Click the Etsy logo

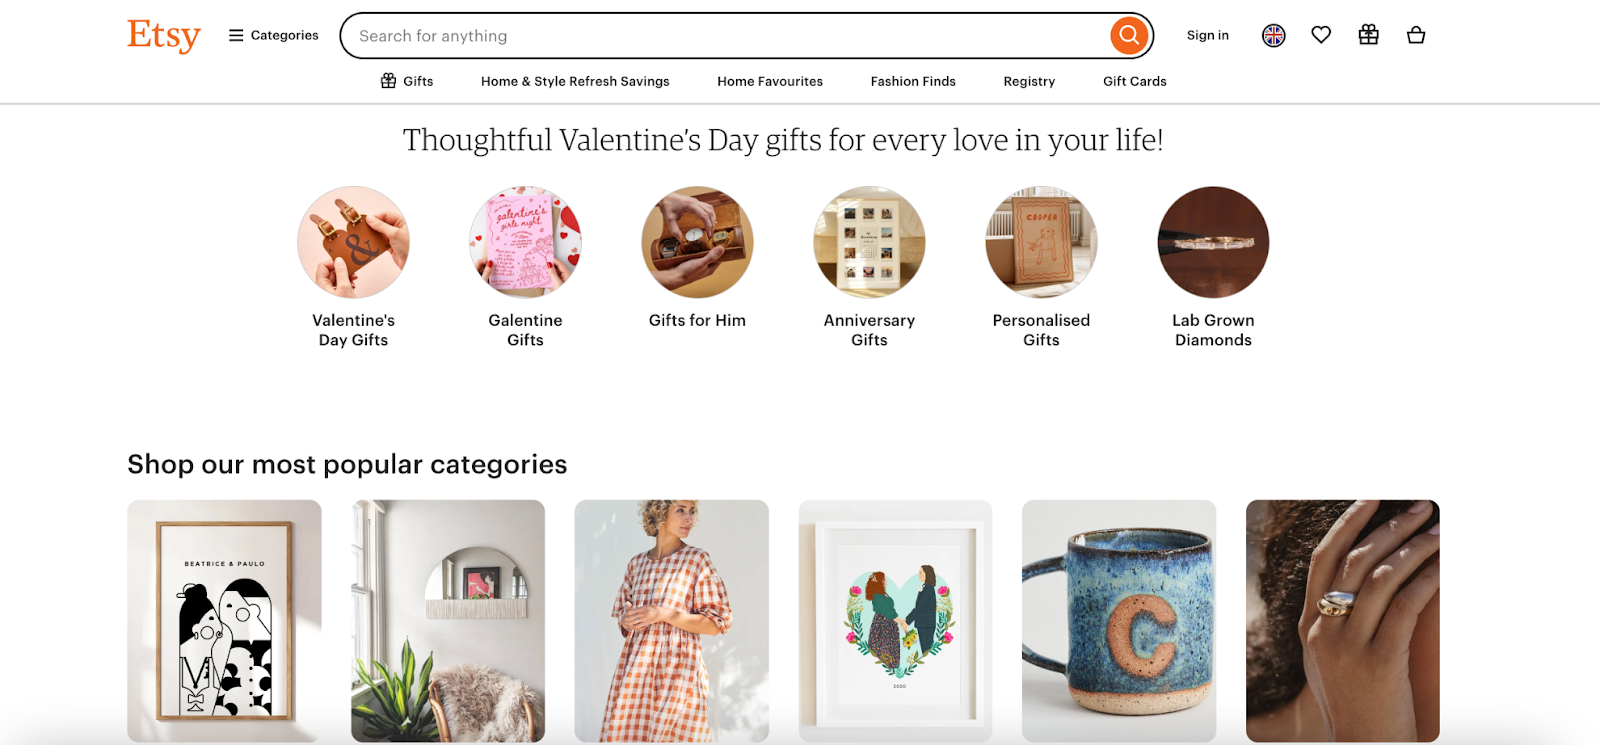[x=163, y=35]
